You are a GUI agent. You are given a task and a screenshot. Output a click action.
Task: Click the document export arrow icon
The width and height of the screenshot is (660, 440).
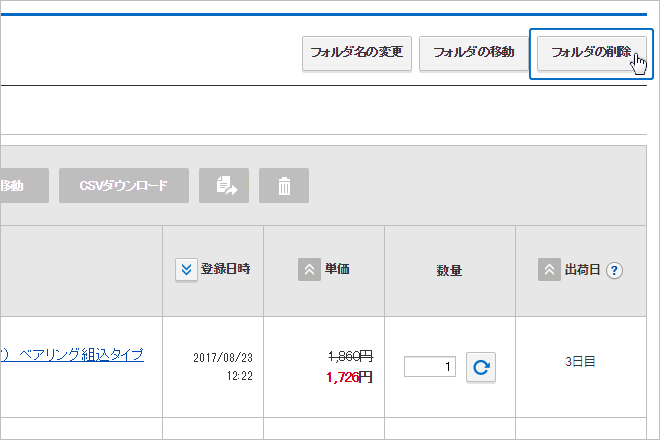[224, 186]
